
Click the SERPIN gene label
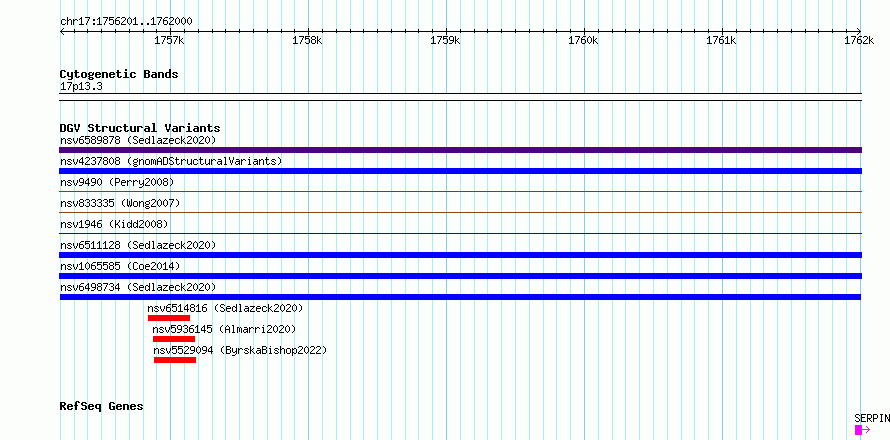coord(872,418)
